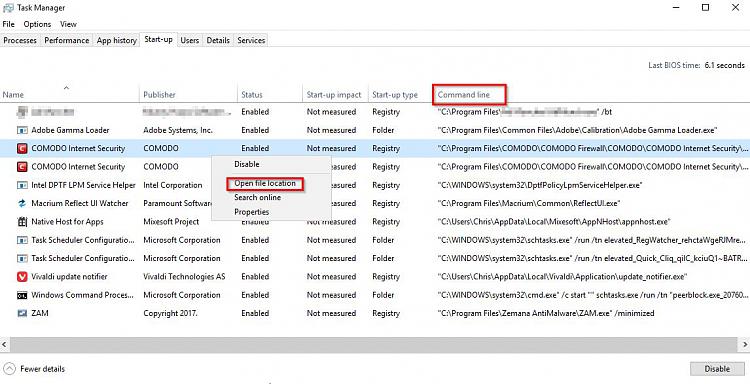This screenshot has width=750, height=384.
Task: Select the Vivaldi update notifier name
Action: coord(69,276)
